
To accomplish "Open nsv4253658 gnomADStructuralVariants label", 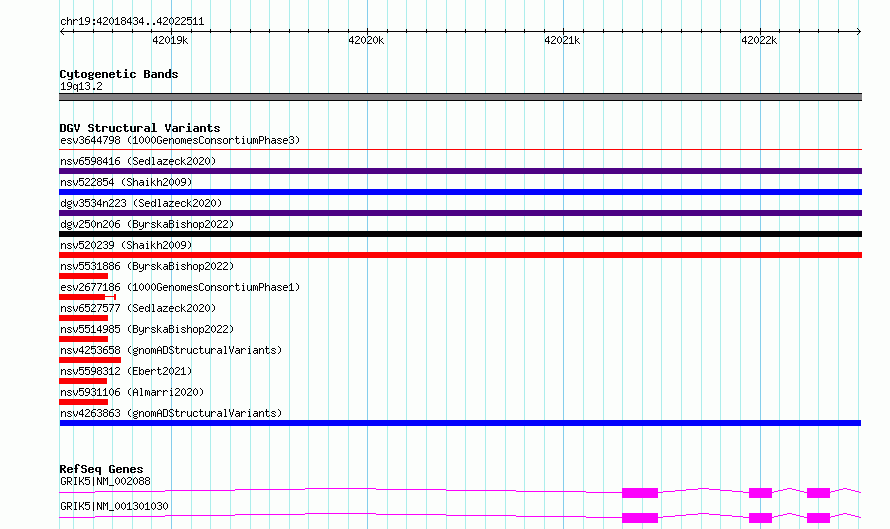I will coord(171,350).
